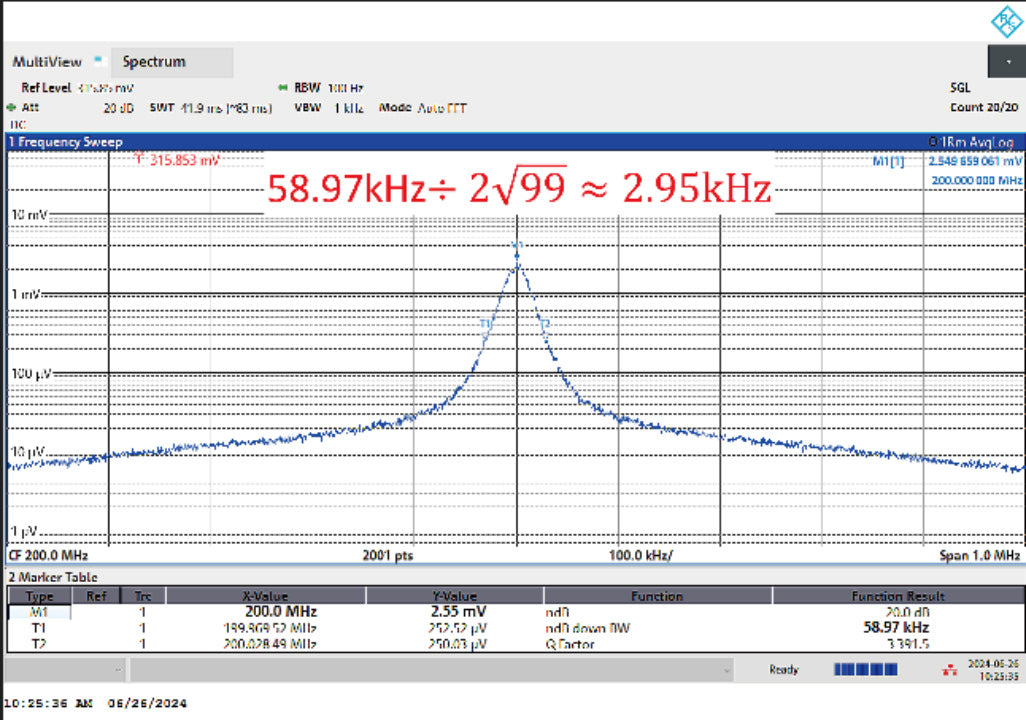The image size is (1026, 720).
Task: Click the 10 mV axis label
Action: click(x=29, y=215)
